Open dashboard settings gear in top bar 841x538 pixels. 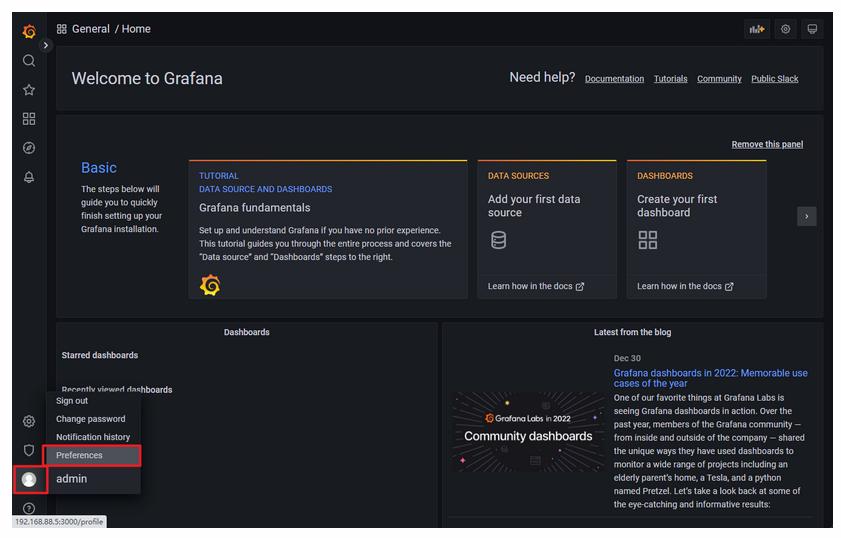click(785, 29)
